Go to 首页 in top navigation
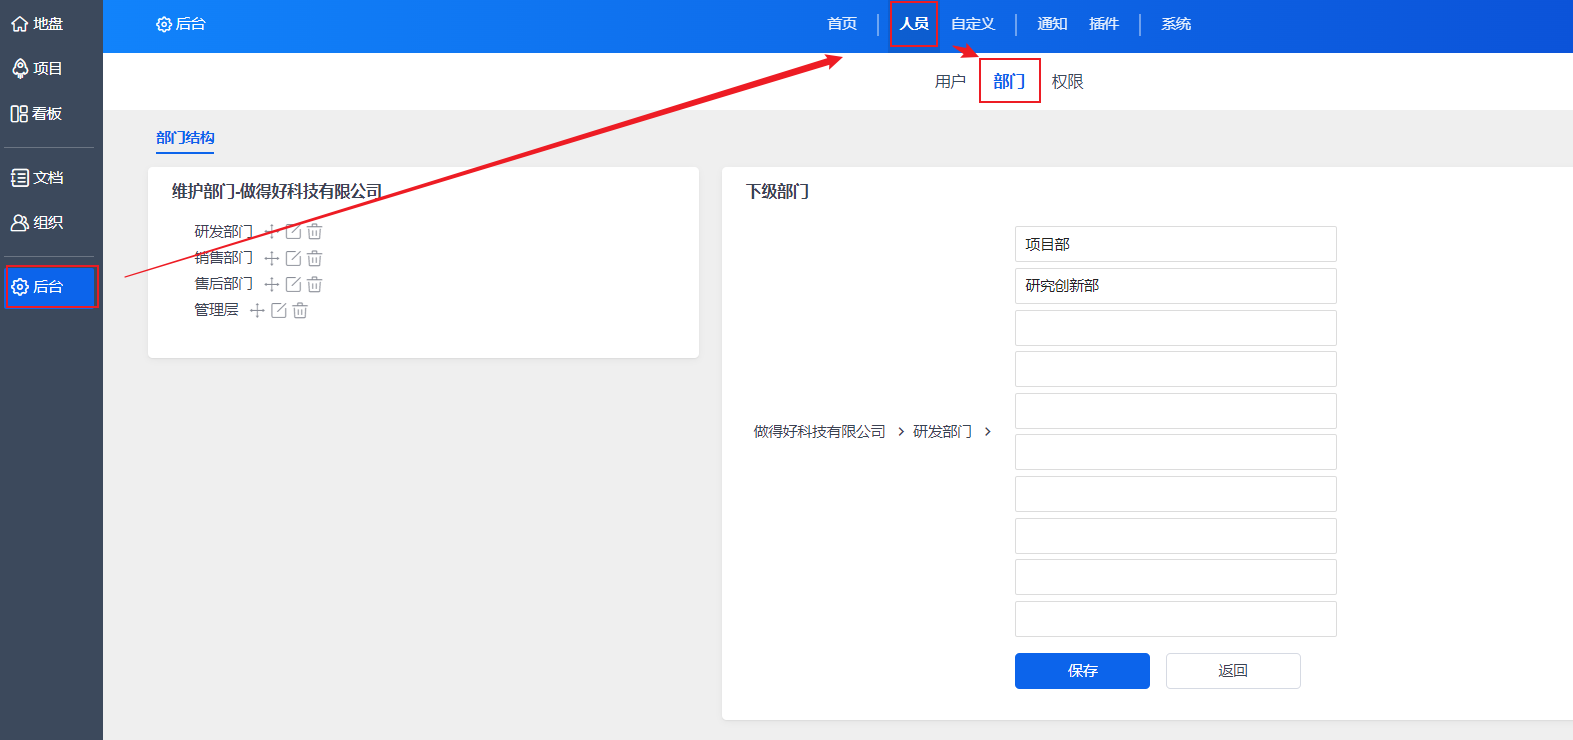 (842, 24)
